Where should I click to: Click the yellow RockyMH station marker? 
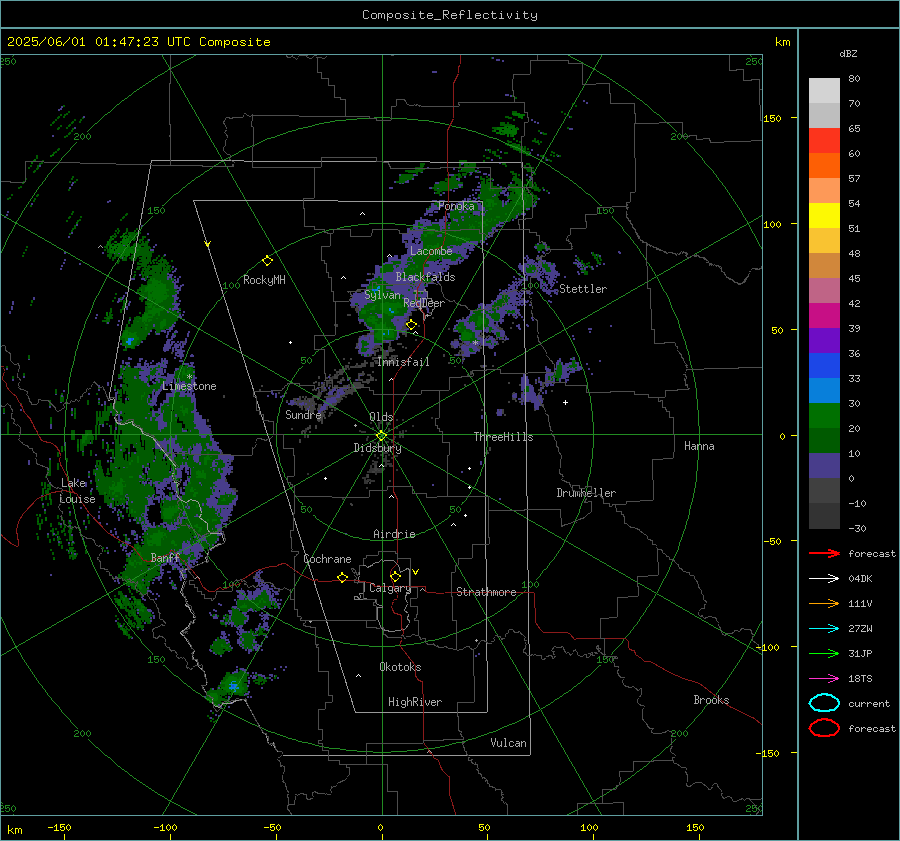pos(267,261)
